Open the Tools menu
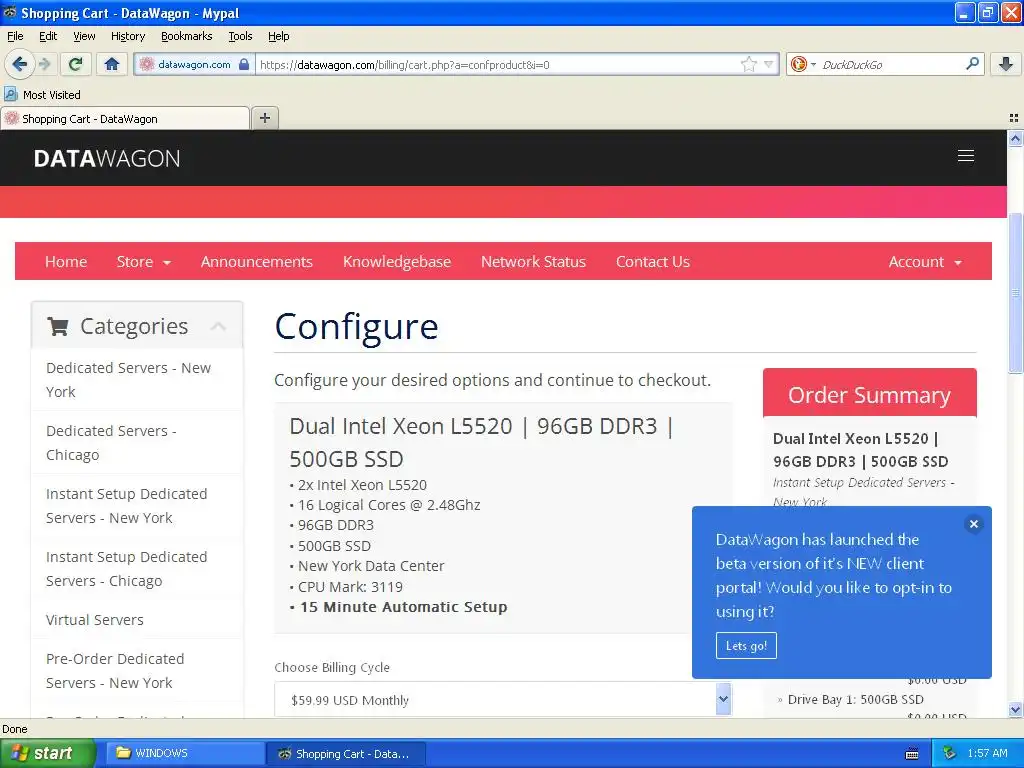The width and height of the screenshot is (1024, 768). [x=240, y=36]
